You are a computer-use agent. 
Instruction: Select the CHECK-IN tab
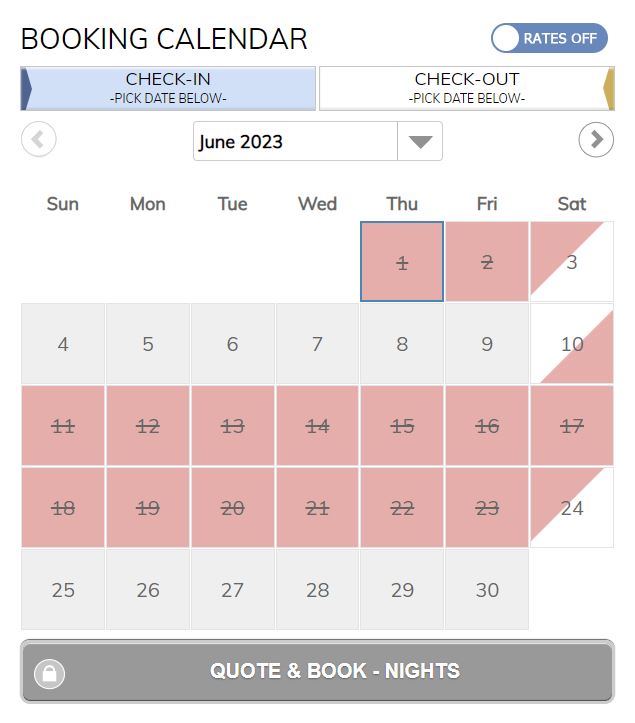168,88
